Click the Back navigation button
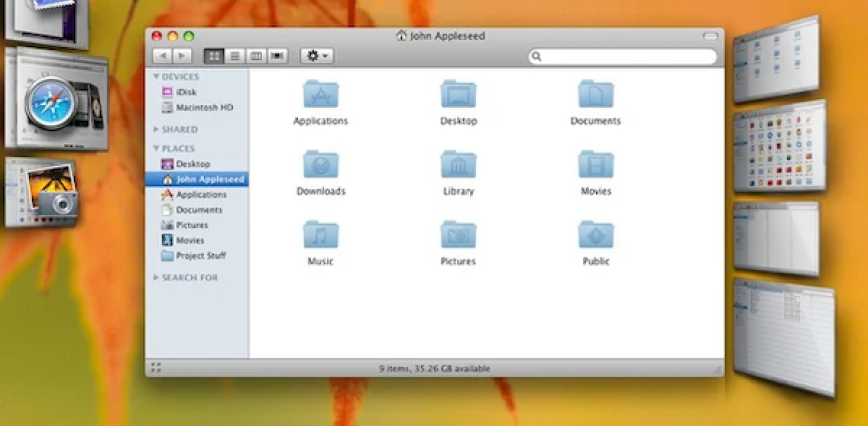Image resolution: width=868 pixels, height=426 pixels. (x=163, y=56)
